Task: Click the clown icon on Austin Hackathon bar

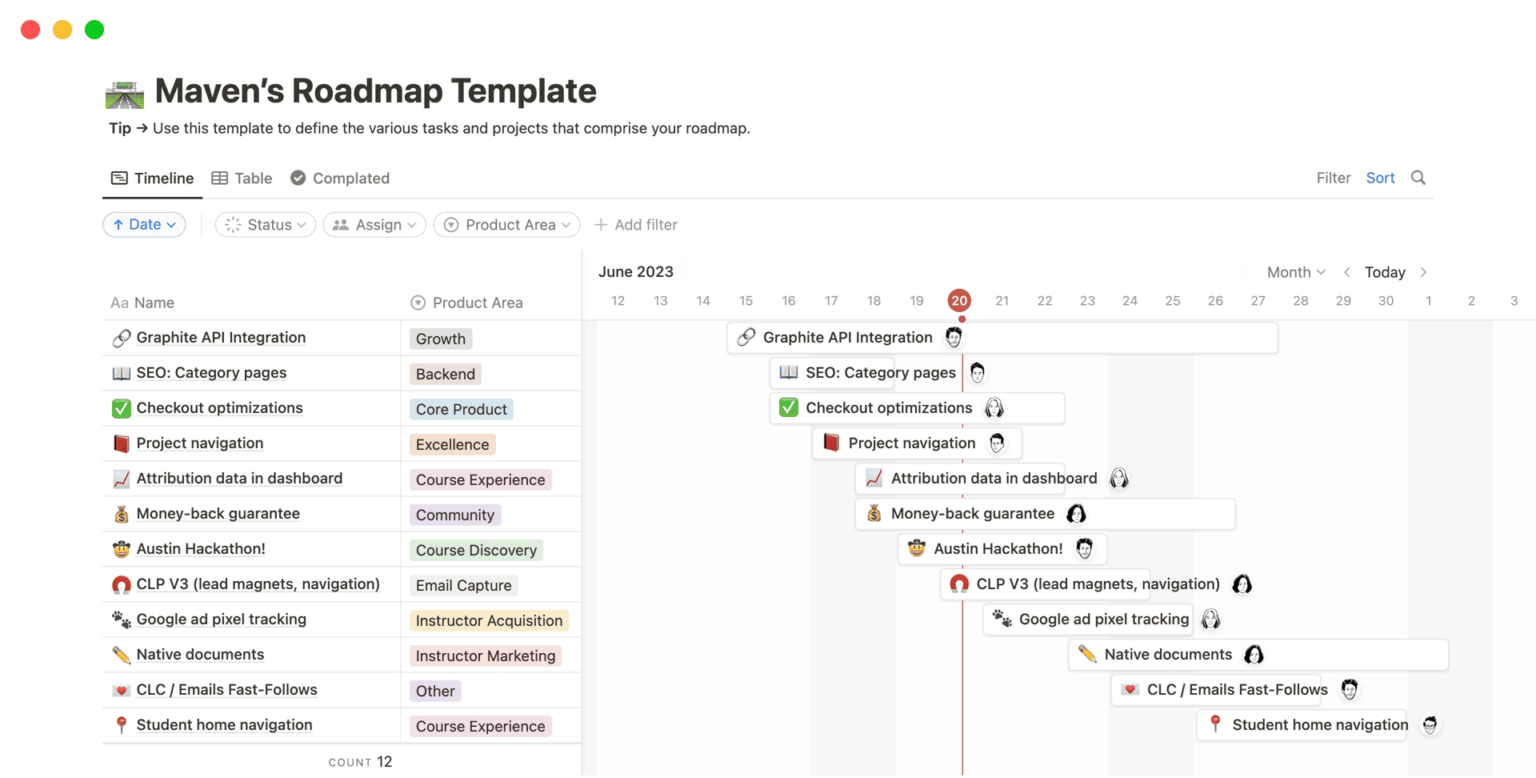Action: 916,548
